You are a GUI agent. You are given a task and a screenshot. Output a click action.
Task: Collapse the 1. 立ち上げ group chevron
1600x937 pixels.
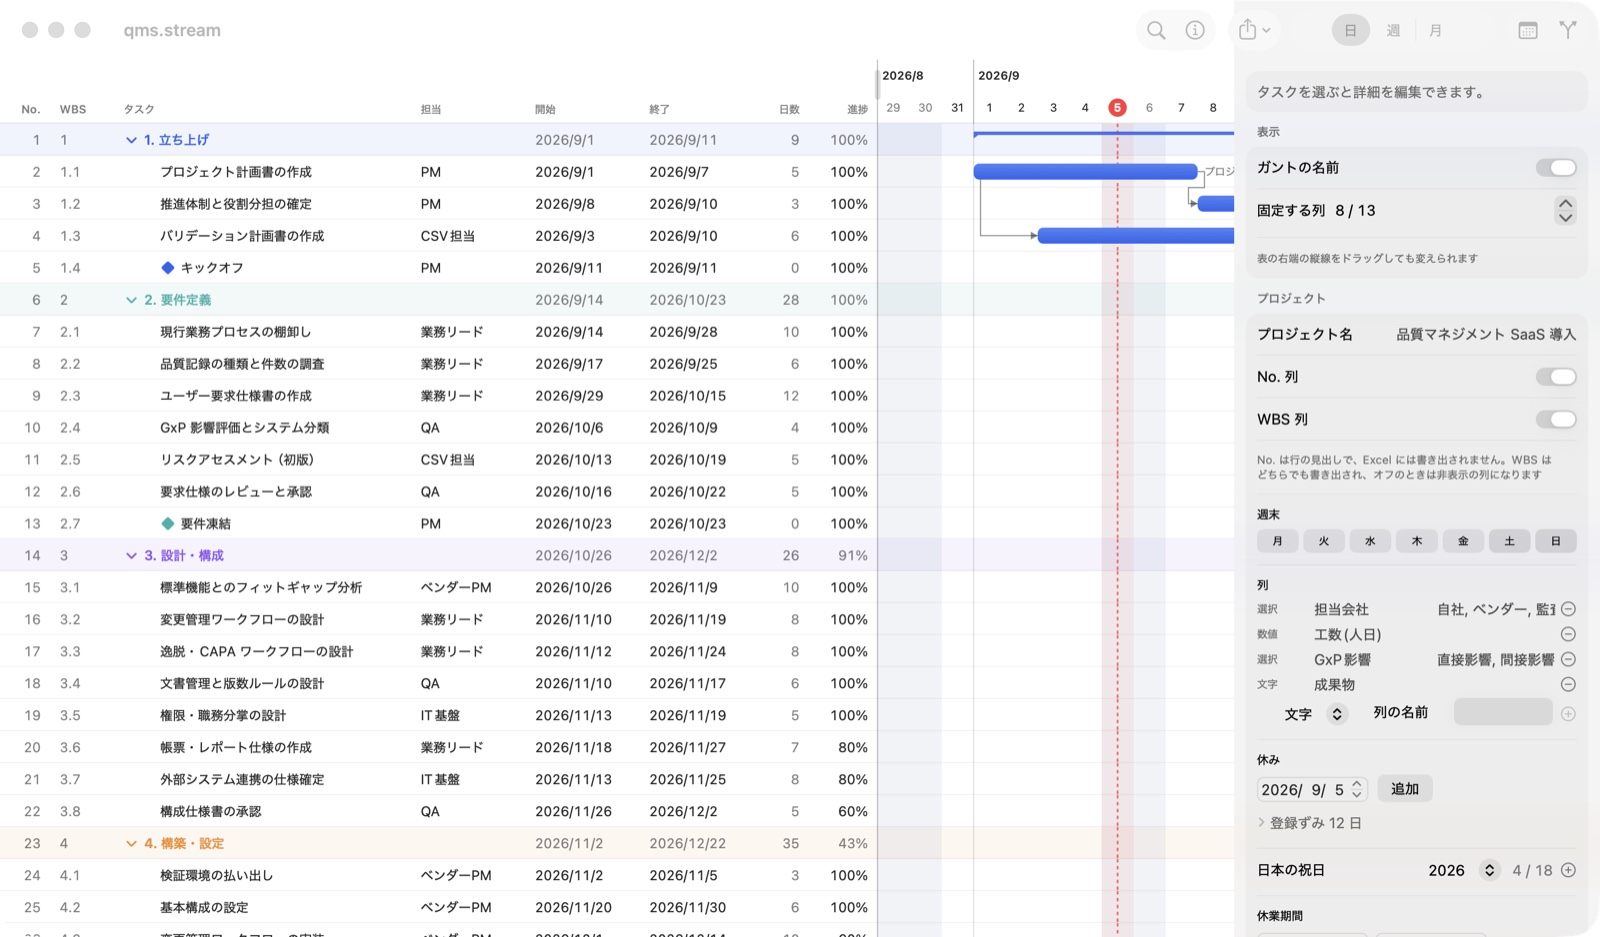[131, 140]
